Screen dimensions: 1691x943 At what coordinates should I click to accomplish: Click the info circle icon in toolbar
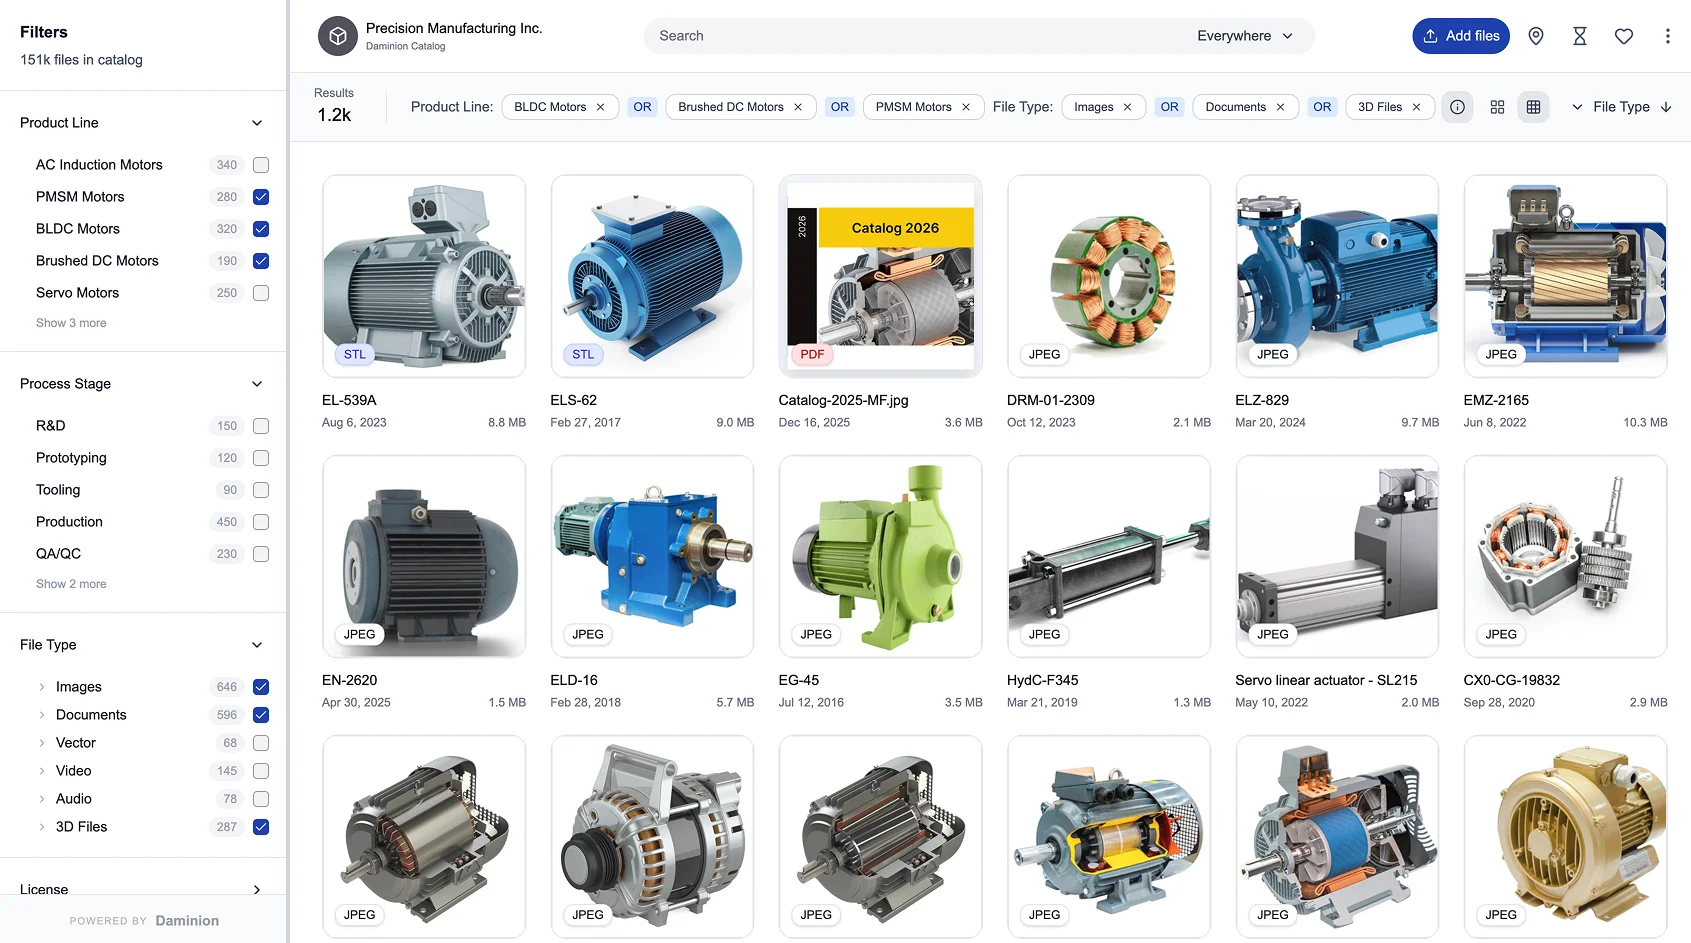click(1457, 107)
